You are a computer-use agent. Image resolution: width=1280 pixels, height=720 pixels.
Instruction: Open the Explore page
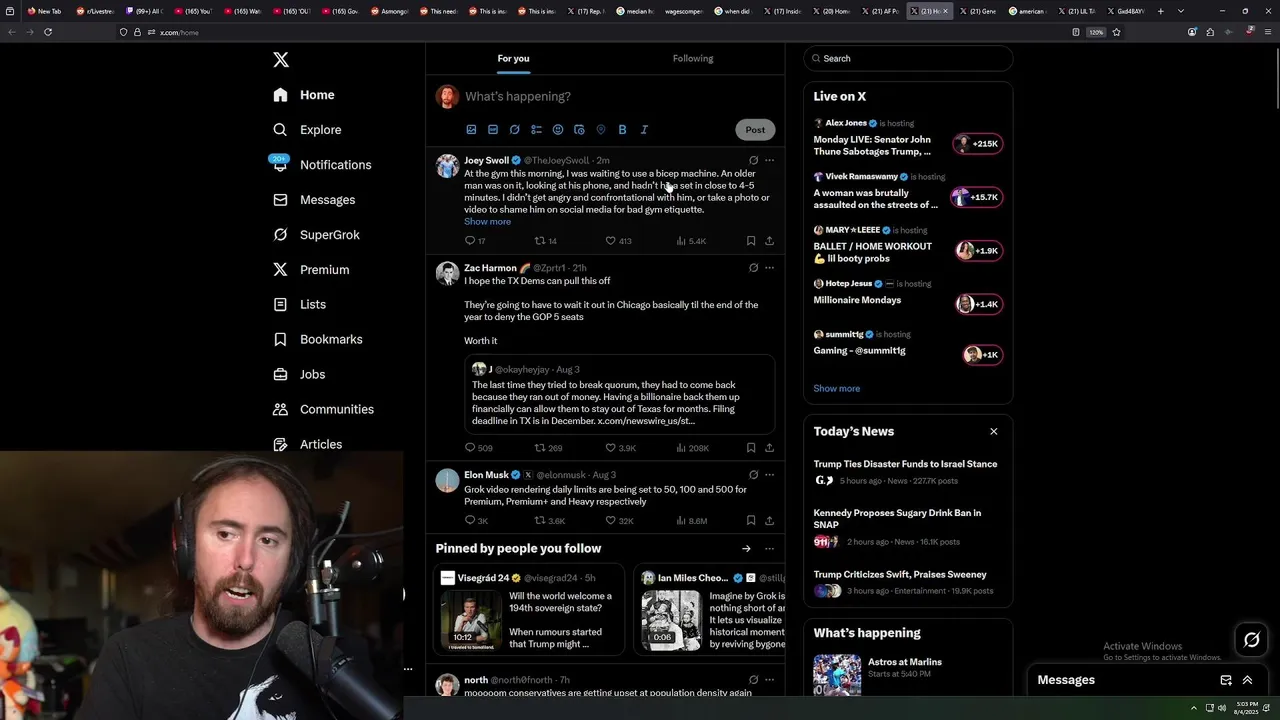[307, 130]
